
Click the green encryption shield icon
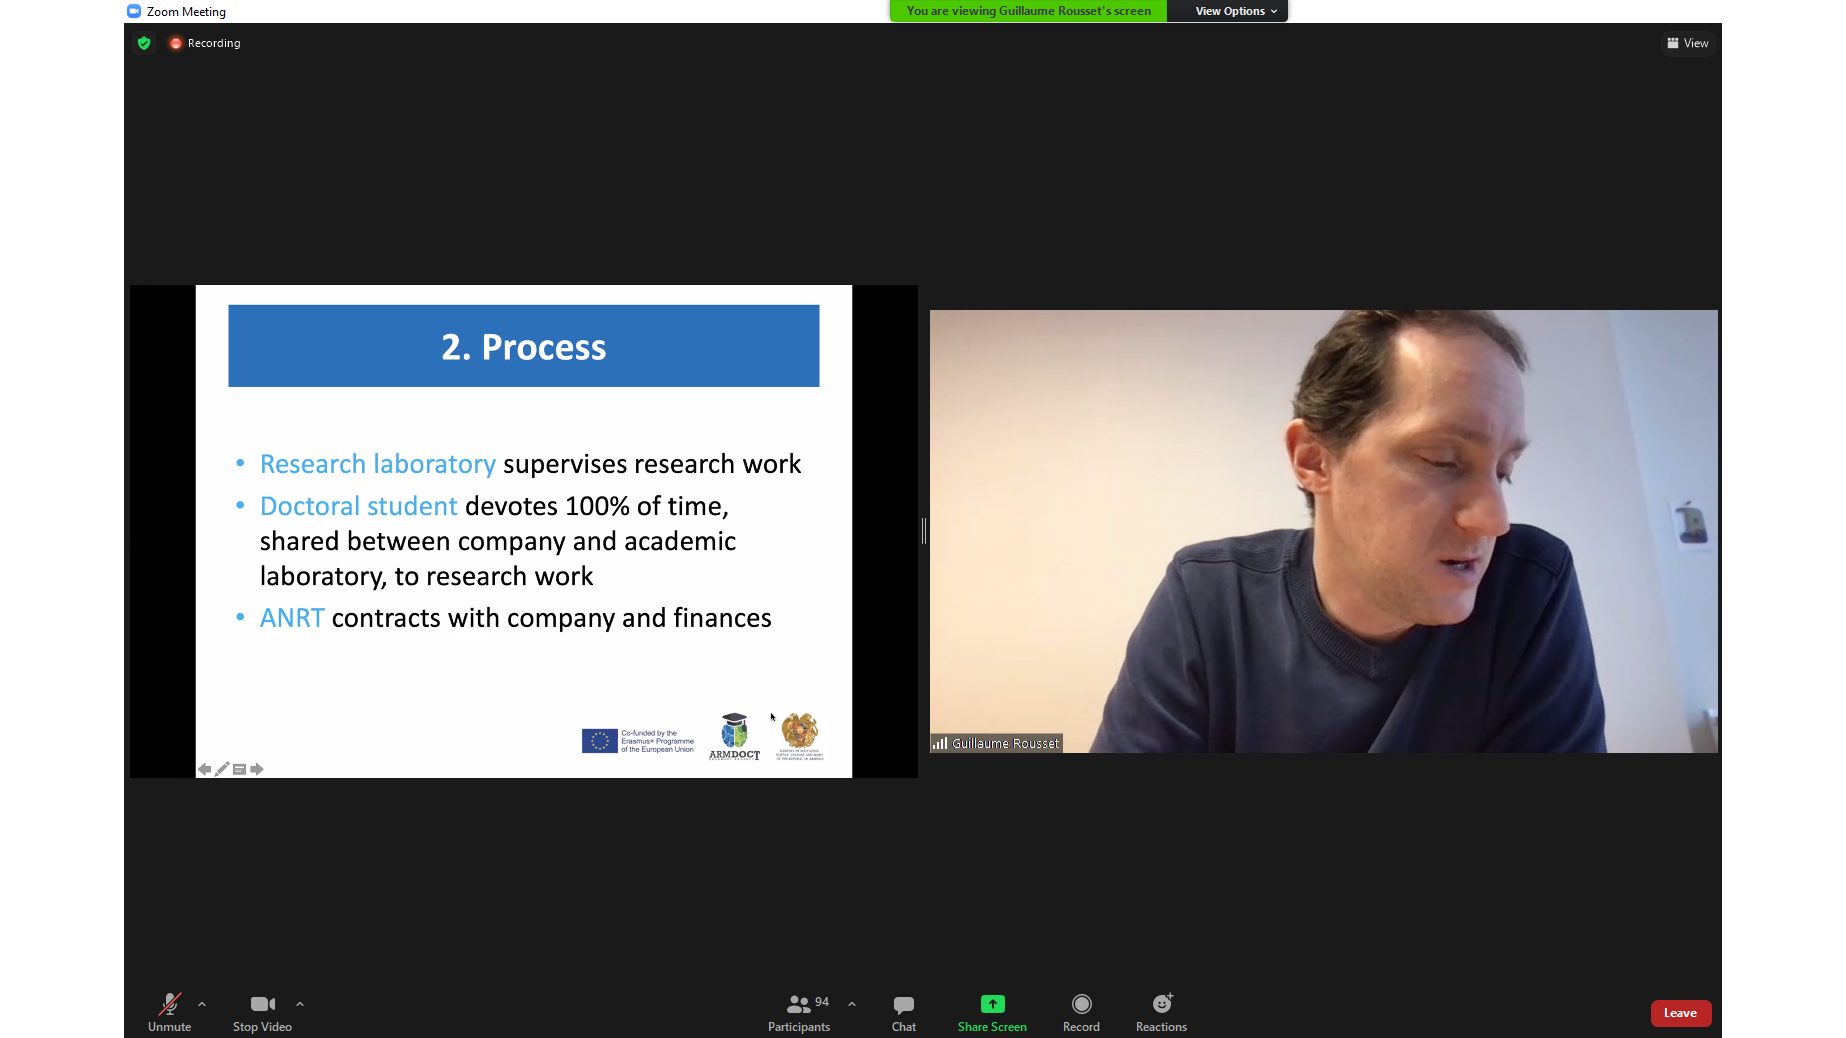coord(144,43)
